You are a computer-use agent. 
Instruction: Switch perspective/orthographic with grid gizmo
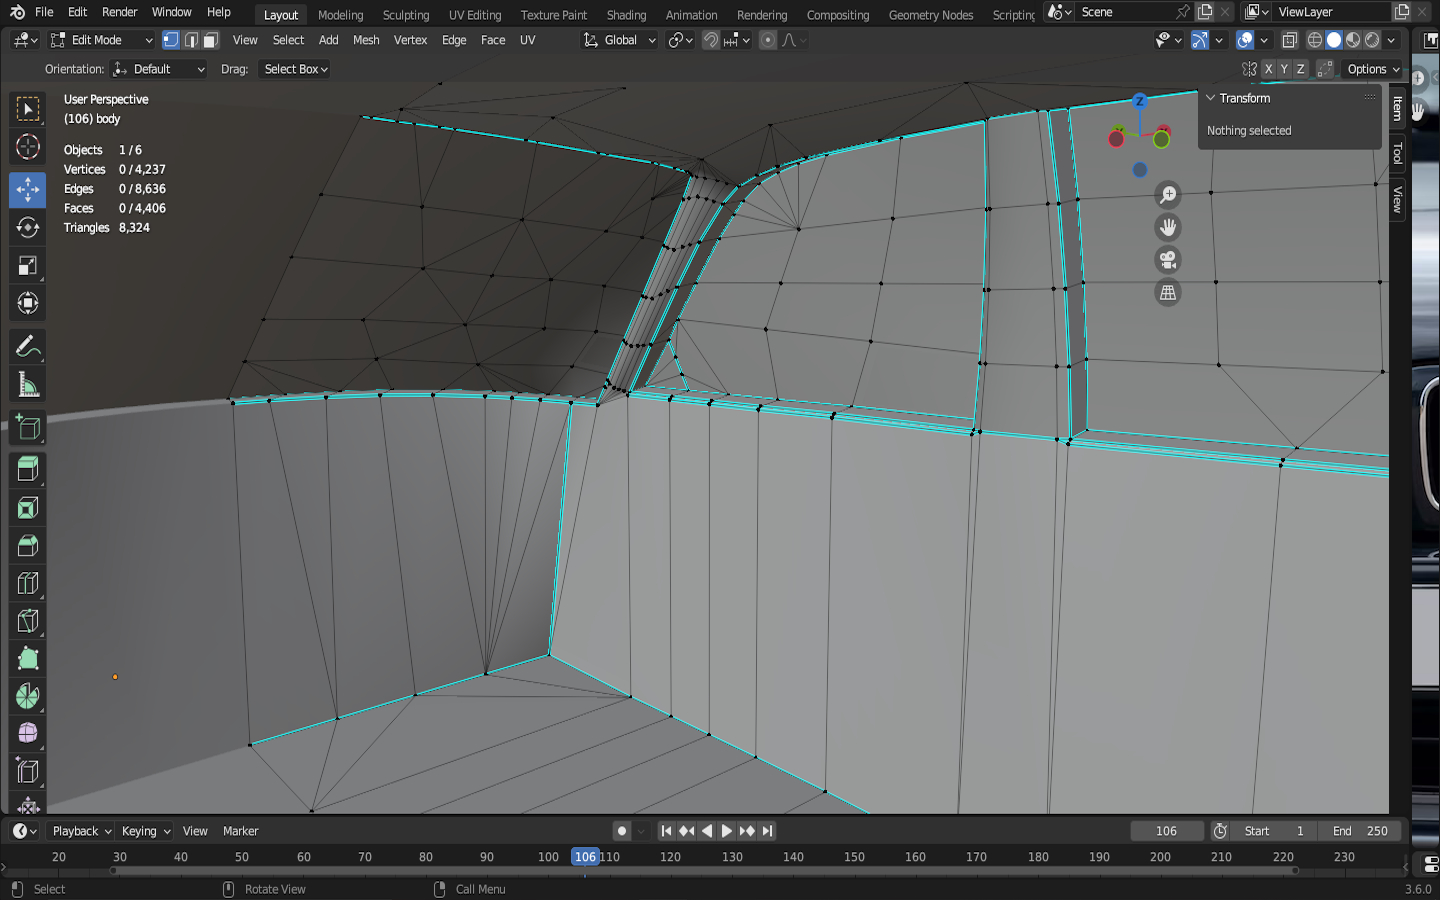(1167, 293)
